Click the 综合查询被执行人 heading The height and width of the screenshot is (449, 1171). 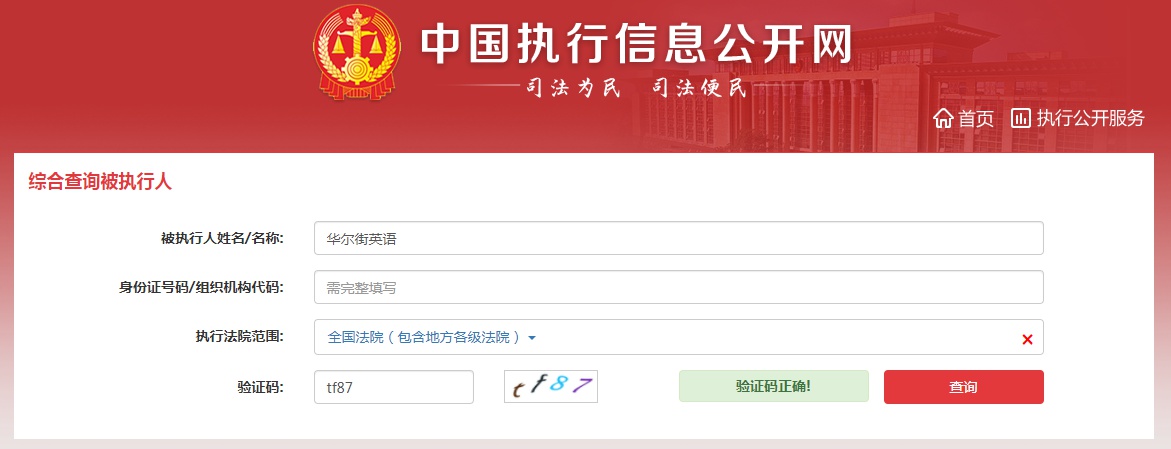click(100, 182)
